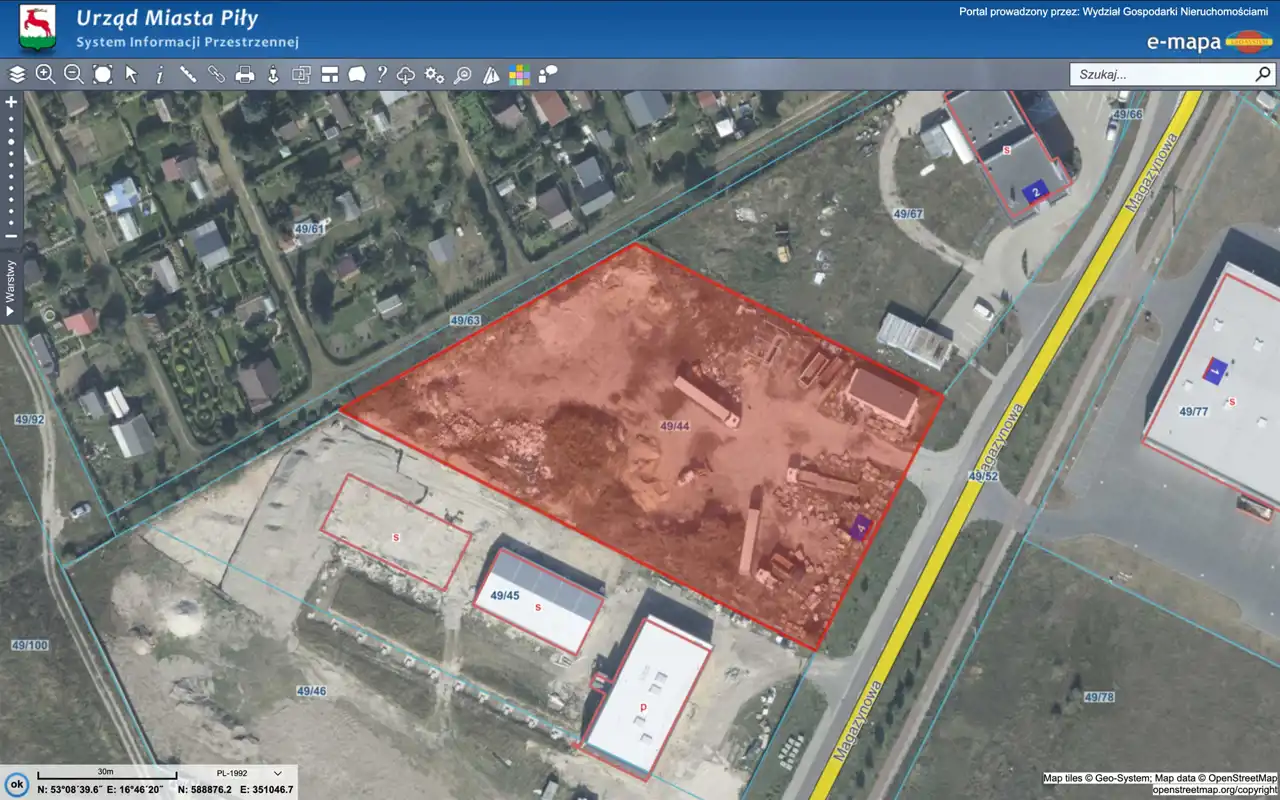The width and height of the screenshot is (1280, 800).
Task: Select the zoom out magnifier tool
Action: coord(74,74)
